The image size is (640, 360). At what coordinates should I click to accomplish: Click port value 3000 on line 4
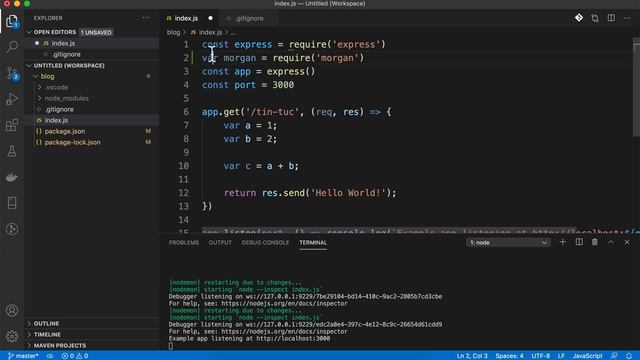283,85
